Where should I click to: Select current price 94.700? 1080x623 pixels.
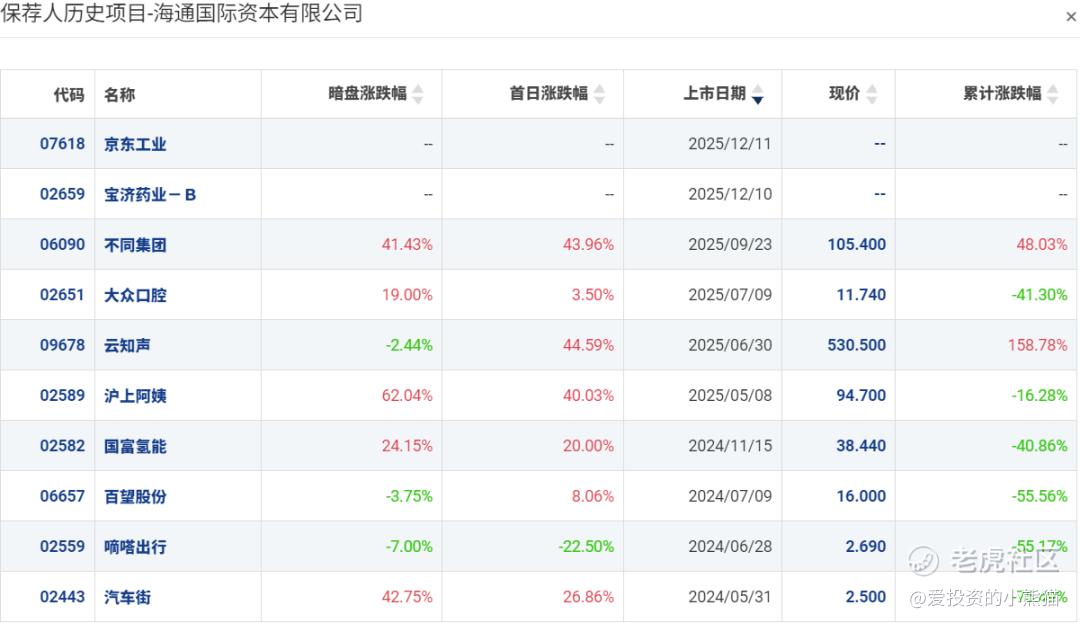(x=861, y=395)
